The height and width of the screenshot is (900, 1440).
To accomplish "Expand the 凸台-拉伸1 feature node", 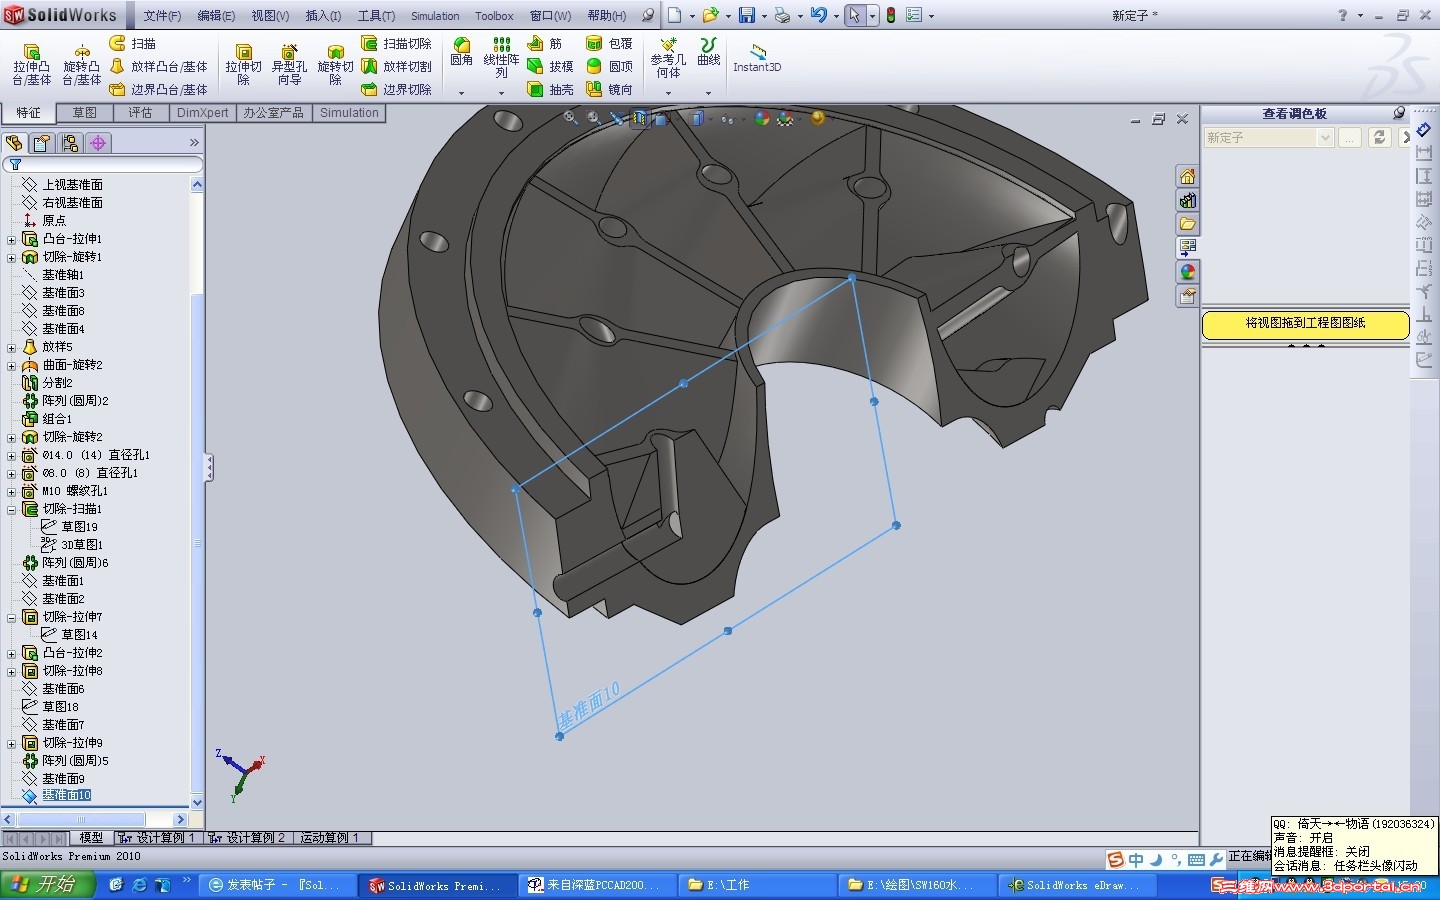I will pos(11,239).
